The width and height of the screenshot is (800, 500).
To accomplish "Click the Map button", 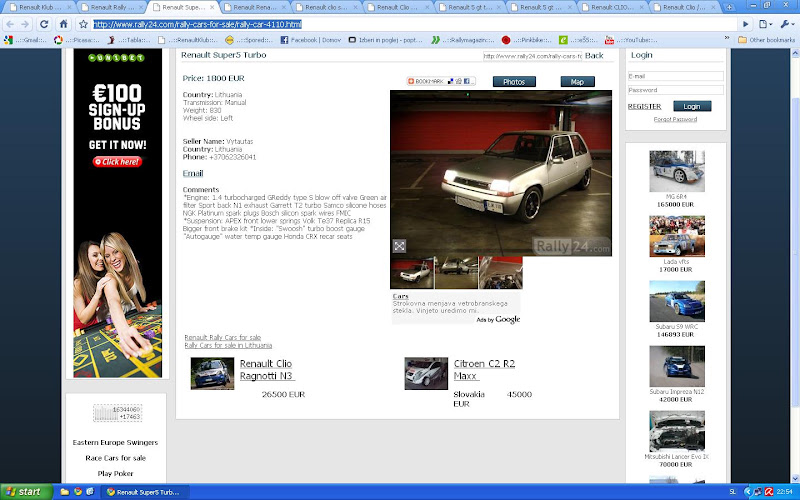I will pos(577,82).
